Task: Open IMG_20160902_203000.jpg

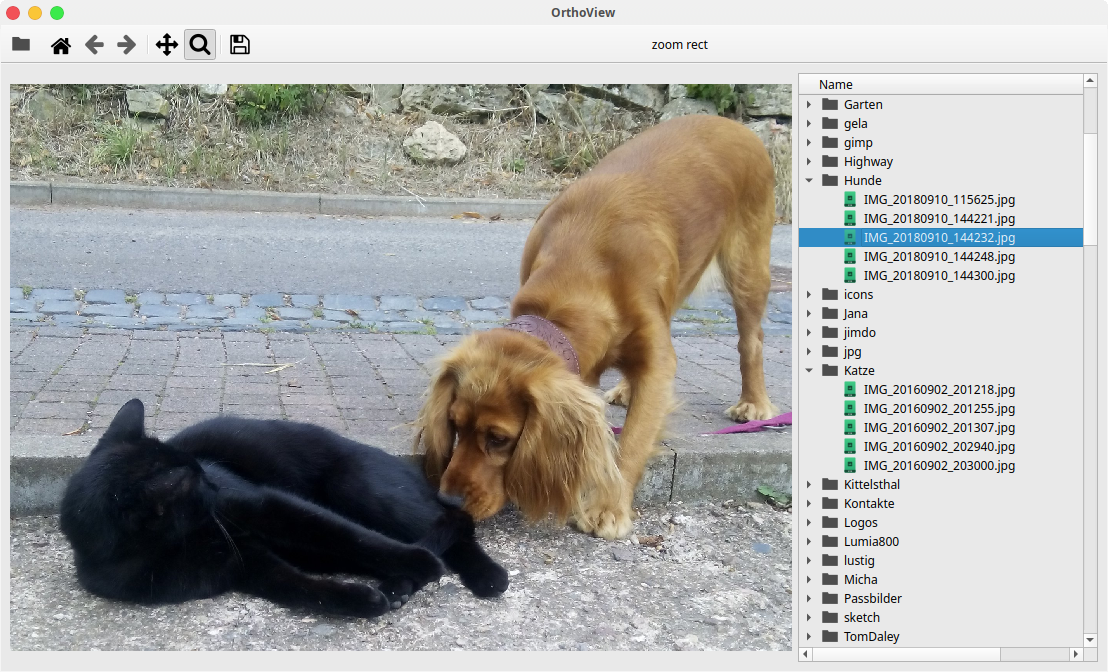Action: [939, 466]
